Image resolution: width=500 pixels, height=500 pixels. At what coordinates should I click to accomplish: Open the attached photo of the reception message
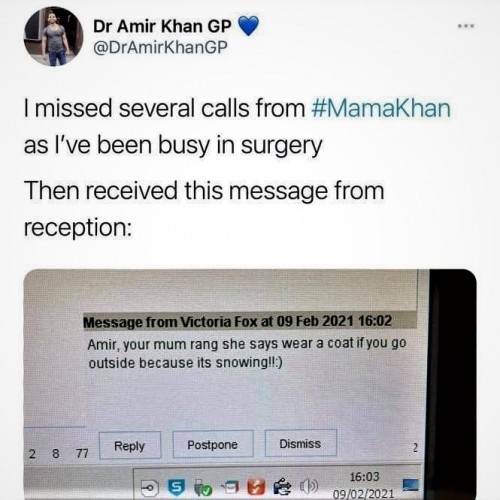tap(250, 384)
